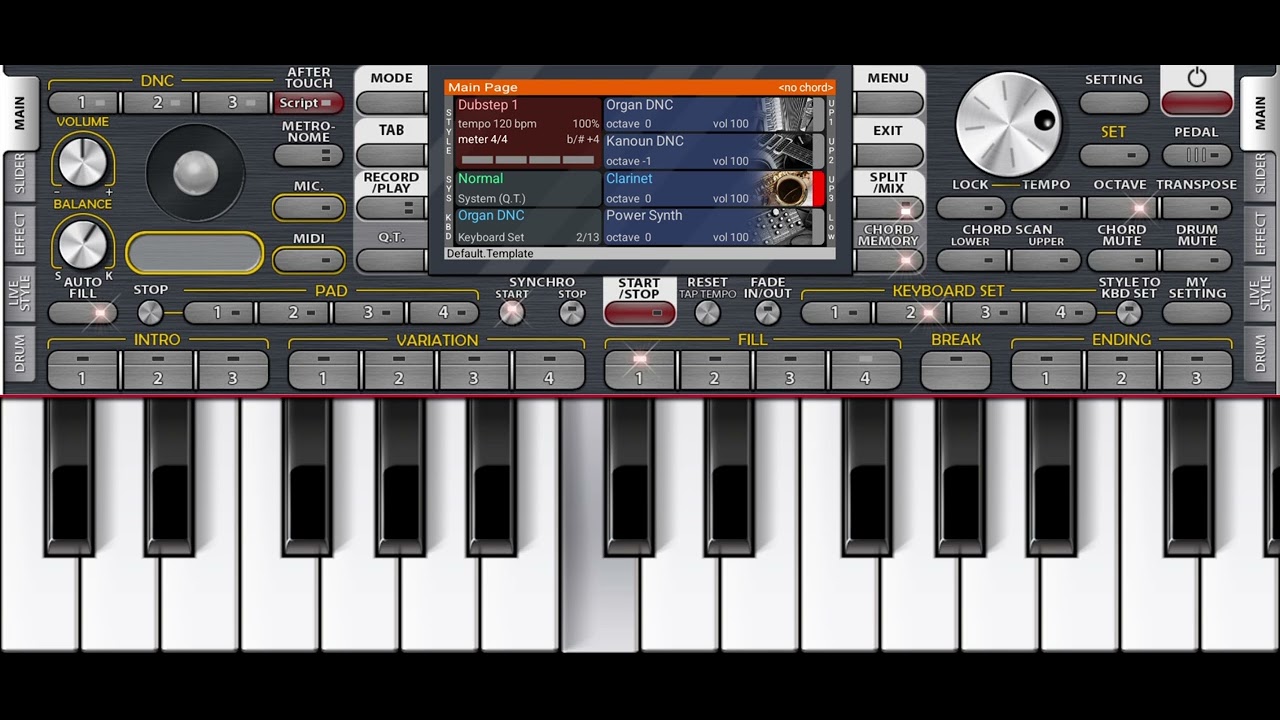This screenshot has height=720, width=1280.
Task: Click the pedal button icon
Action: [1197, 155]
